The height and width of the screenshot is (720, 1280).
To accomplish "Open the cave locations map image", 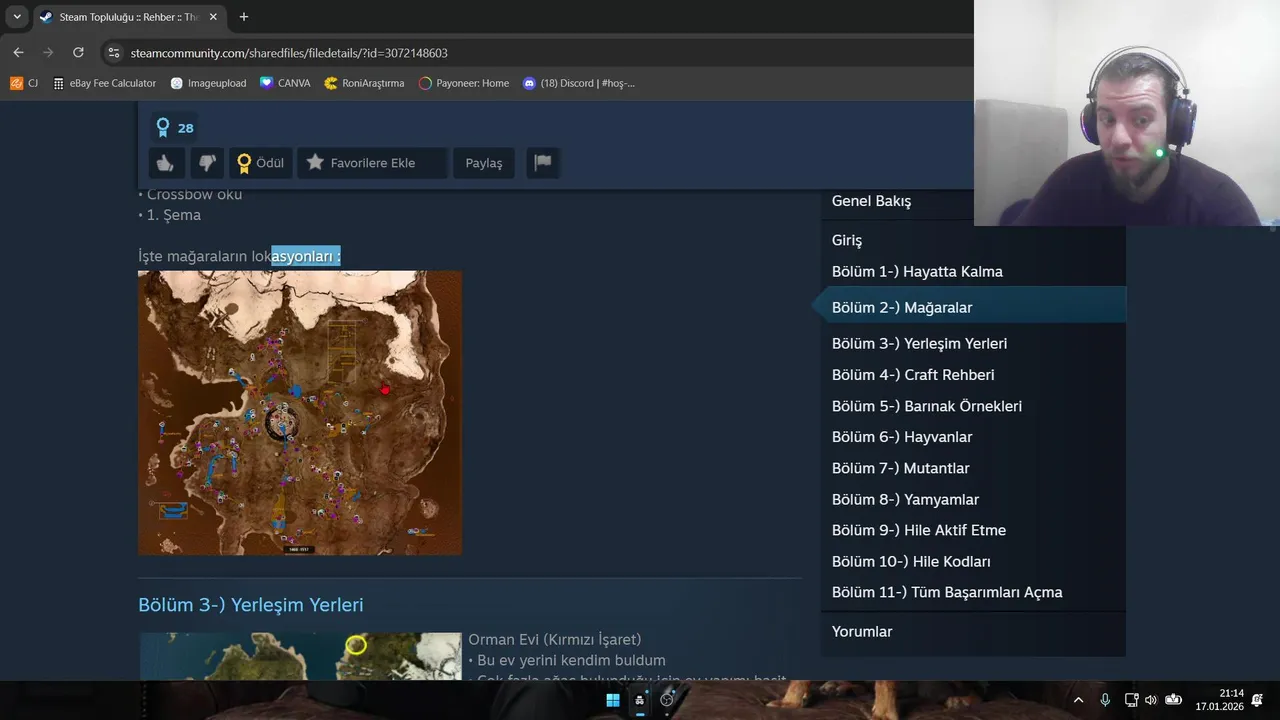I will click(300, 413).
